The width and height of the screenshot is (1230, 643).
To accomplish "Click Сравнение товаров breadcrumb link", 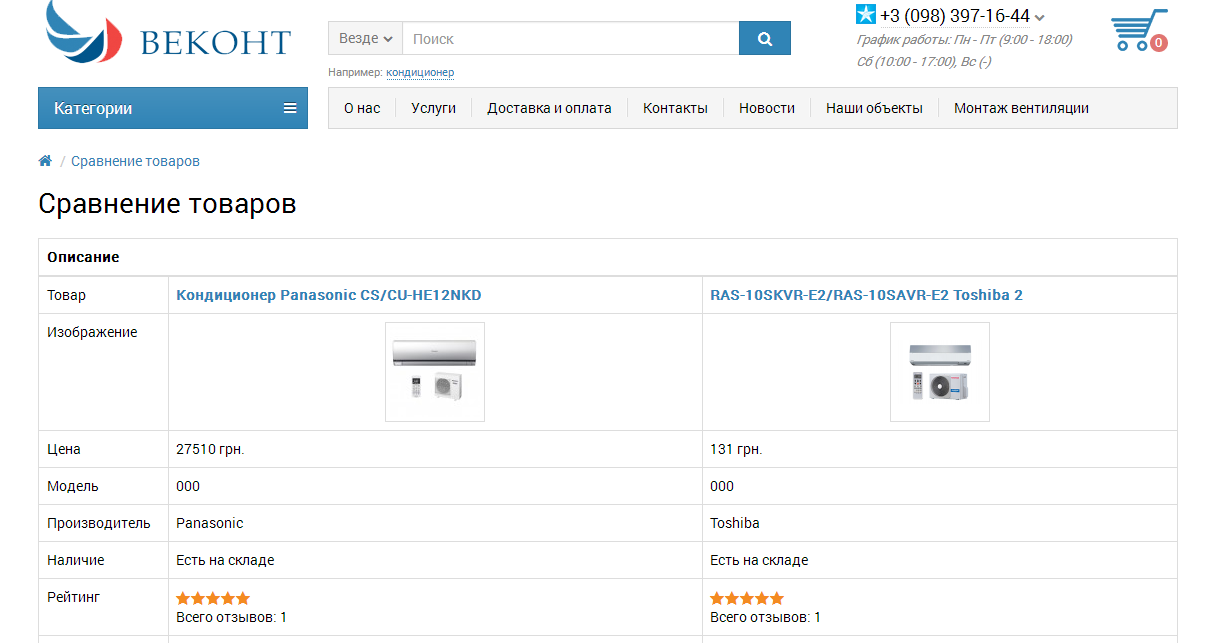I will pos(135,161).
